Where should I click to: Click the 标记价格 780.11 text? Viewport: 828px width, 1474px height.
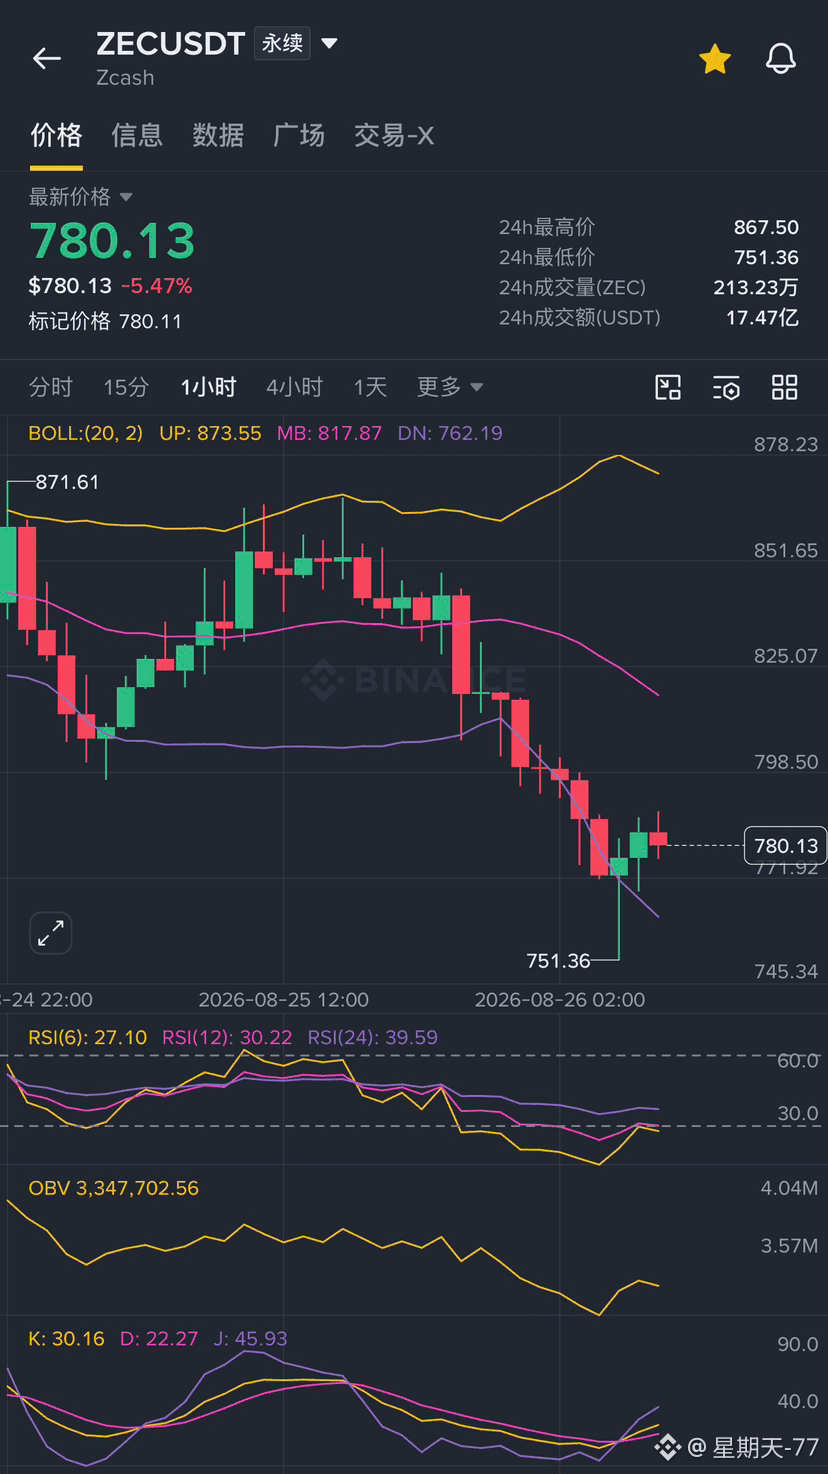click(x=105, y=321)
